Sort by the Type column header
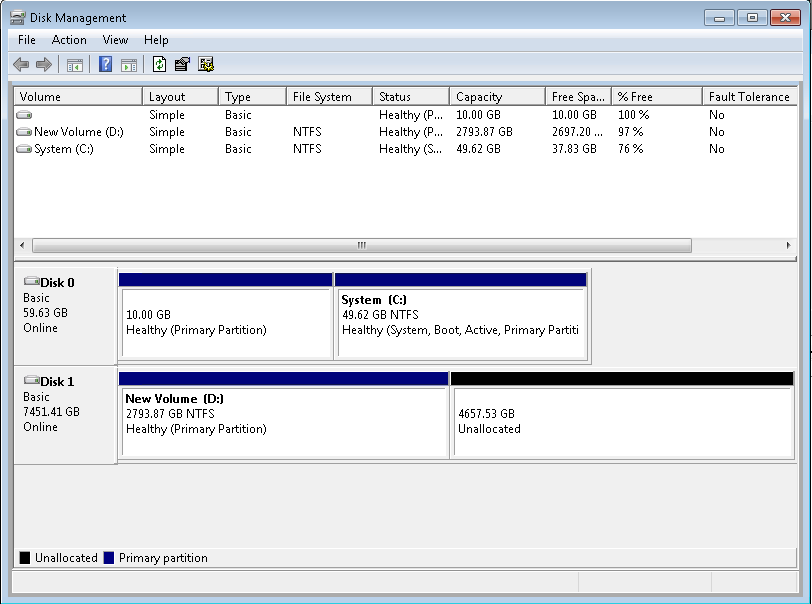This screenshot has height=604, width=812. pos(253,97)
